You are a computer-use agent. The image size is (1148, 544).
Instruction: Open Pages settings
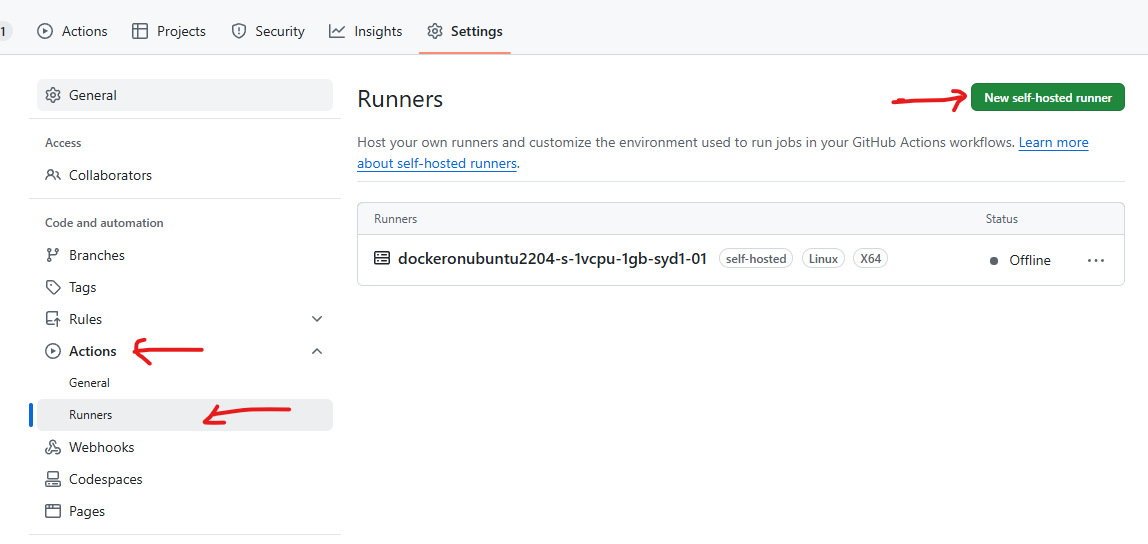(184, 511)
